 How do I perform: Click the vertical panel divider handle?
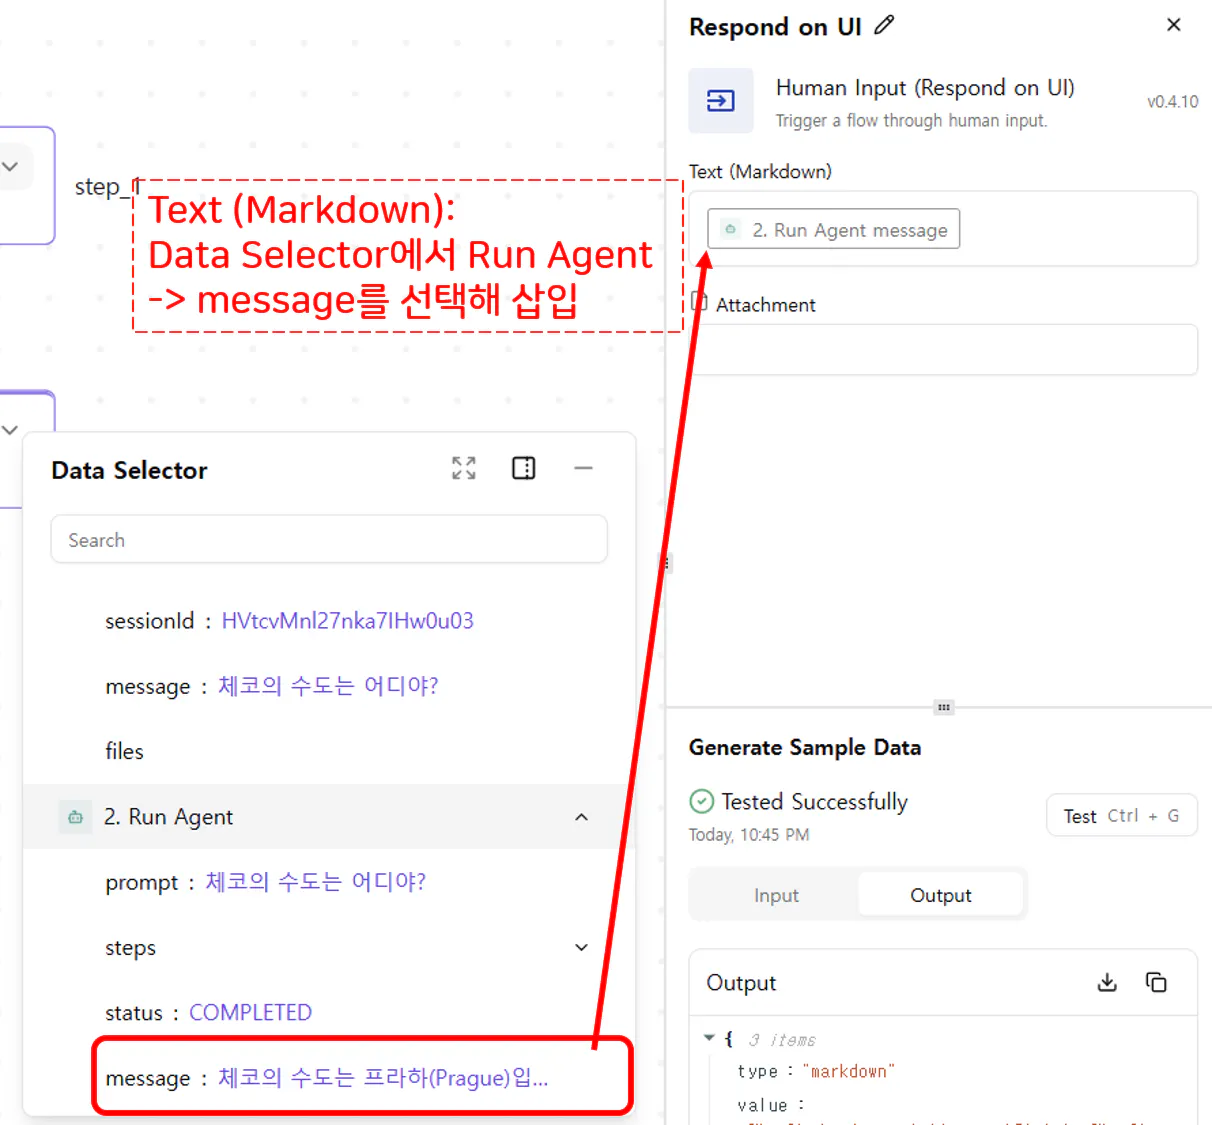coord(666,563)
